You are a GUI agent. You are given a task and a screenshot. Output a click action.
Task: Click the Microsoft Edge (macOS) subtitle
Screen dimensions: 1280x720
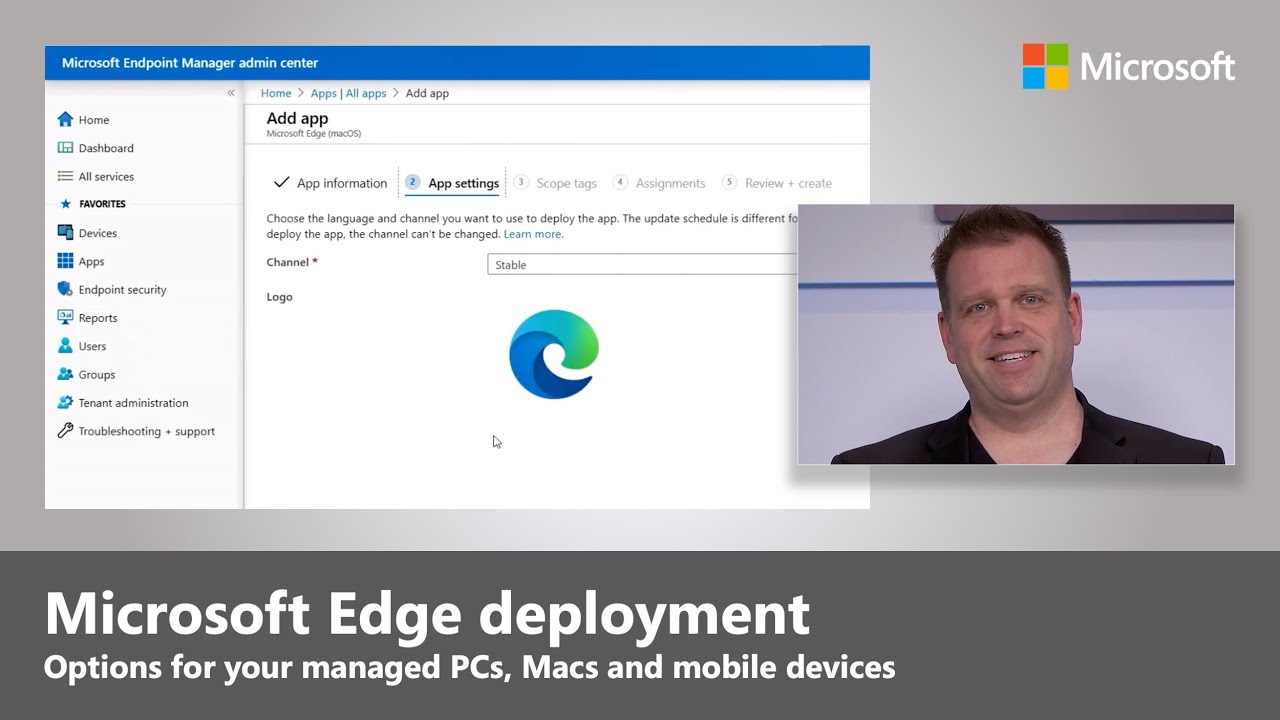(x=314, y=133)
